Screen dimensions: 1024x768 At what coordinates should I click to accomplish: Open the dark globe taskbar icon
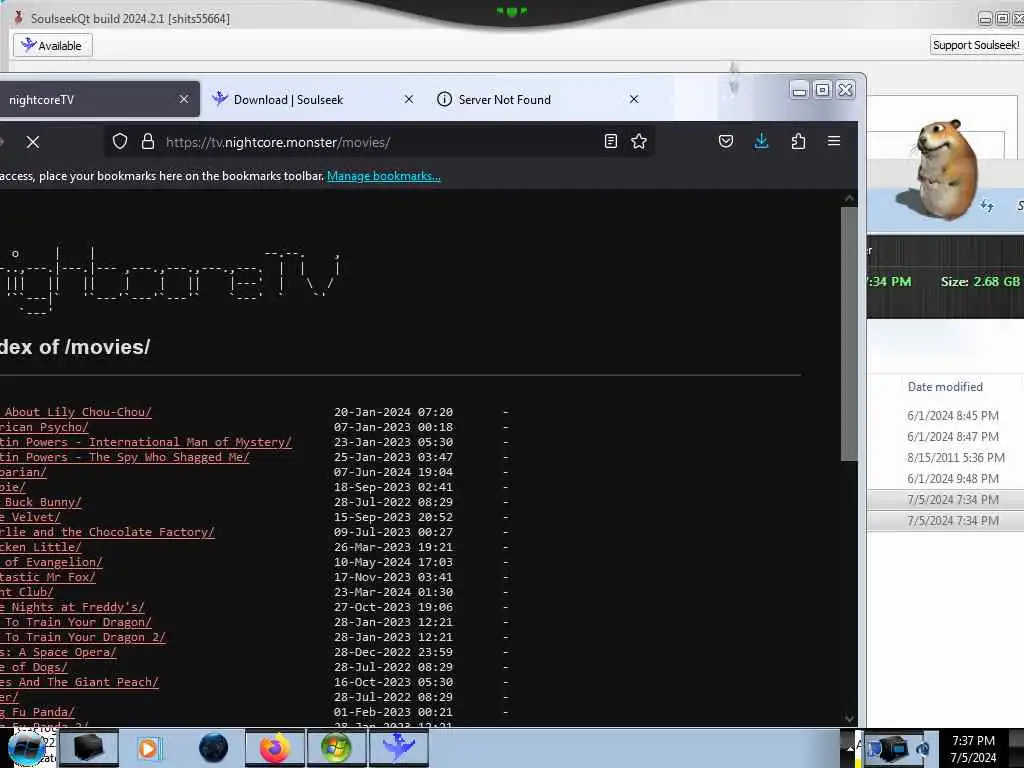tap(213, 748)
